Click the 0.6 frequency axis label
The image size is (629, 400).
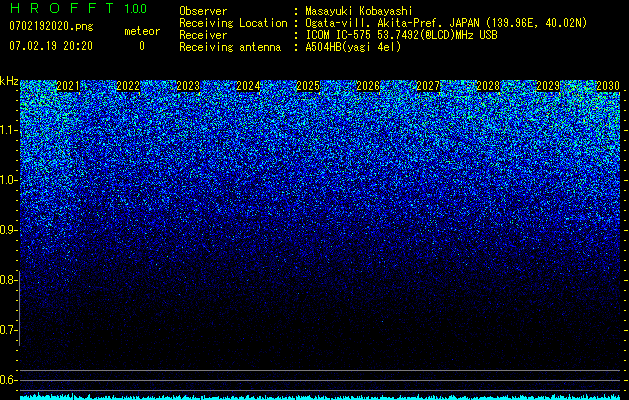coord(8,380)
